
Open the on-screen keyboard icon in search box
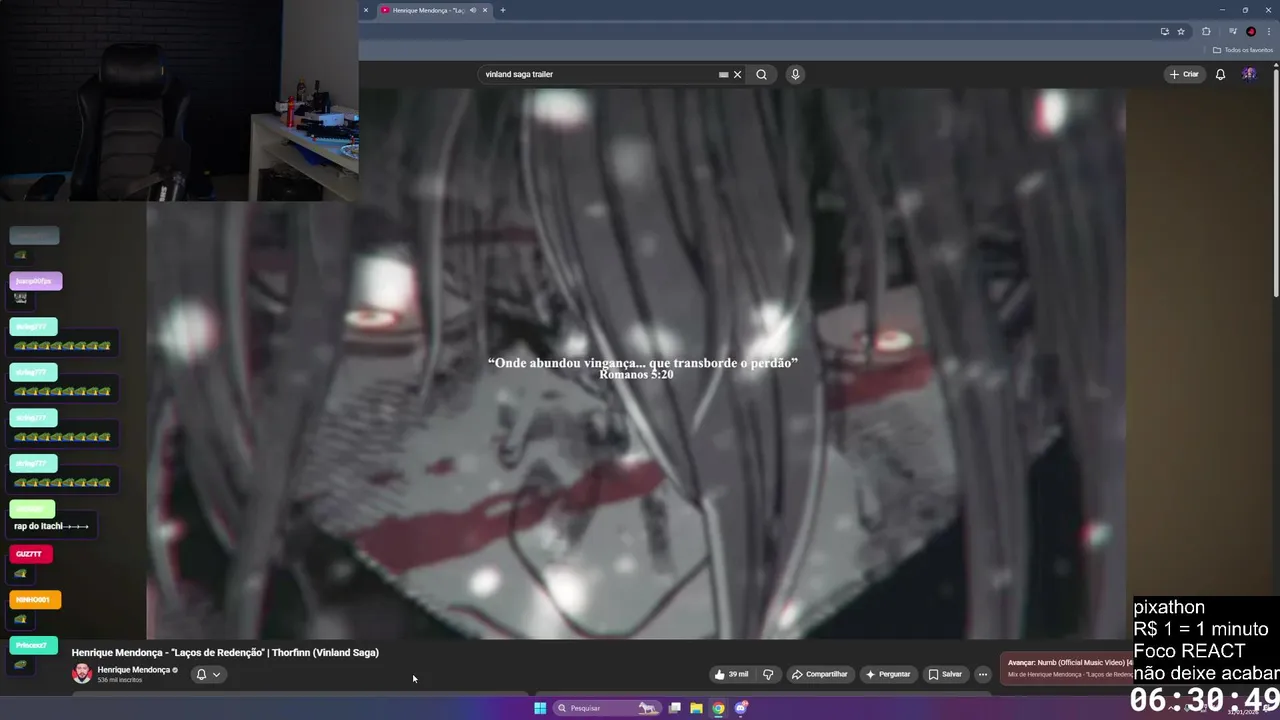click(723, 74)
